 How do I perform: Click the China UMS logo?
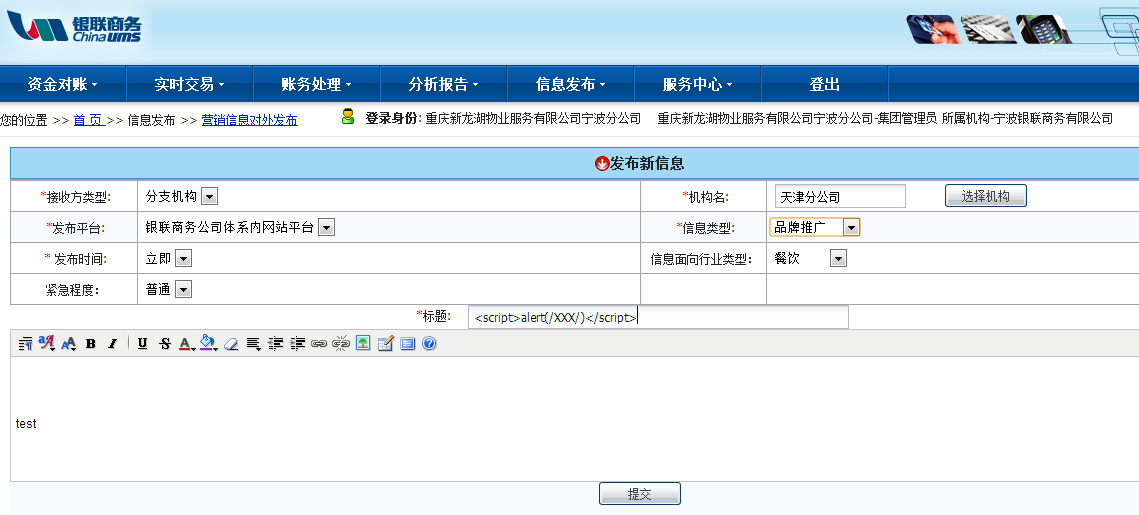75,27
